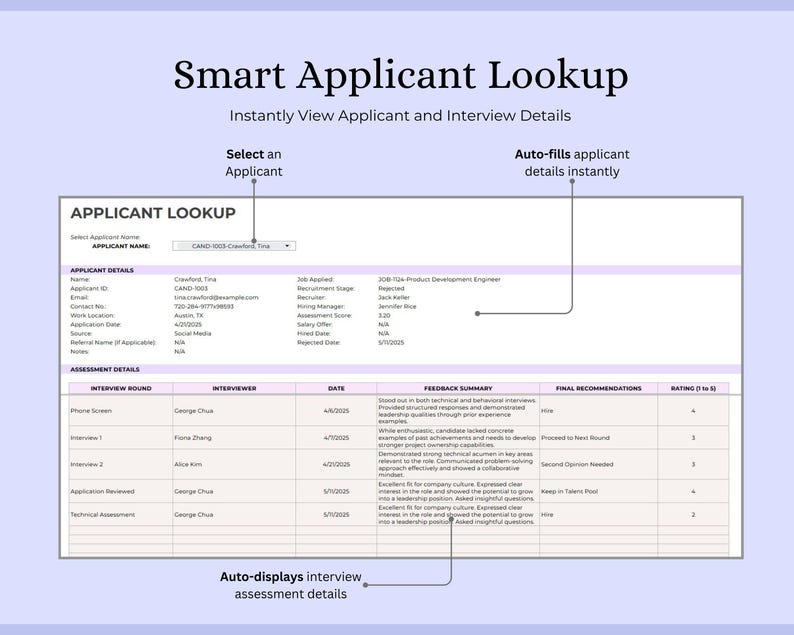This screenshot has width=794, height=635.
Task: Click 'Hire' recommendation in Phone Screen row
Action: coord(599,411)
